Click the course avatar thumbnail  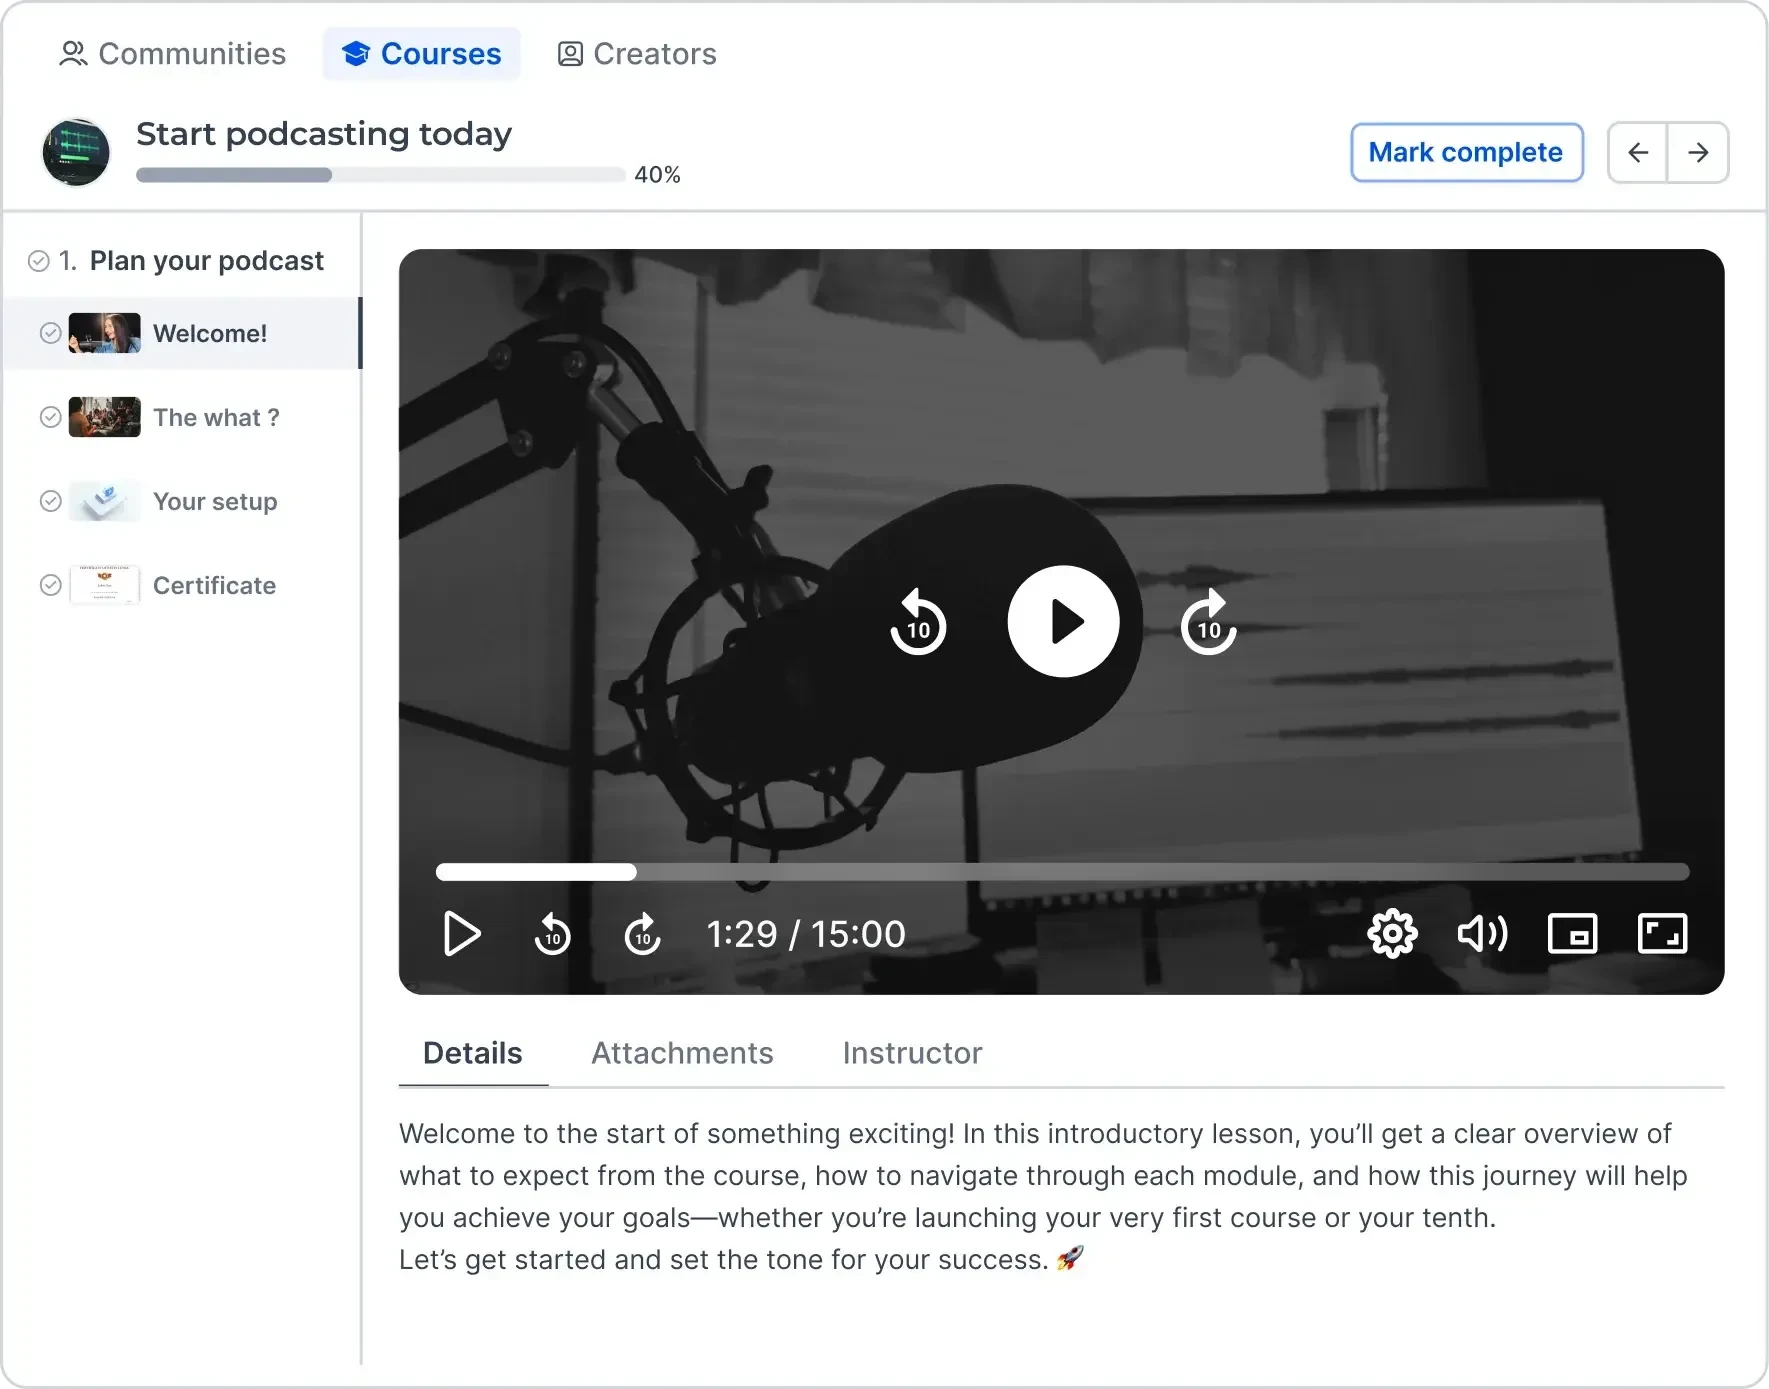[76, 152]
